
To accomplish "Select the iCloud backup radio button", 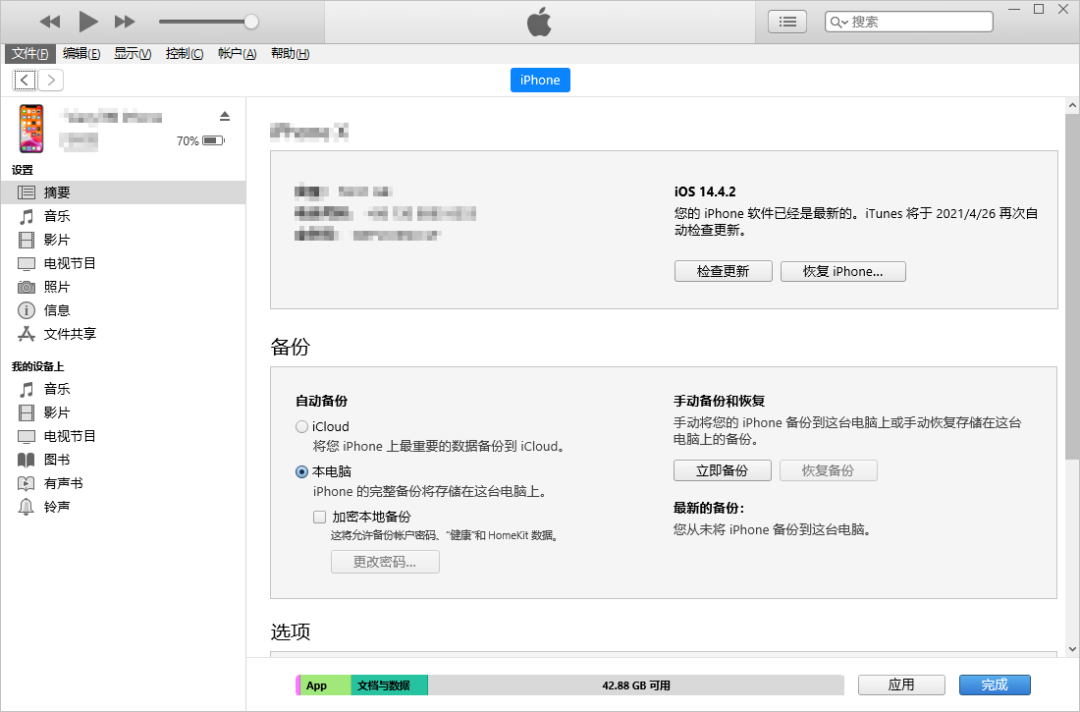I will [302, 427].
